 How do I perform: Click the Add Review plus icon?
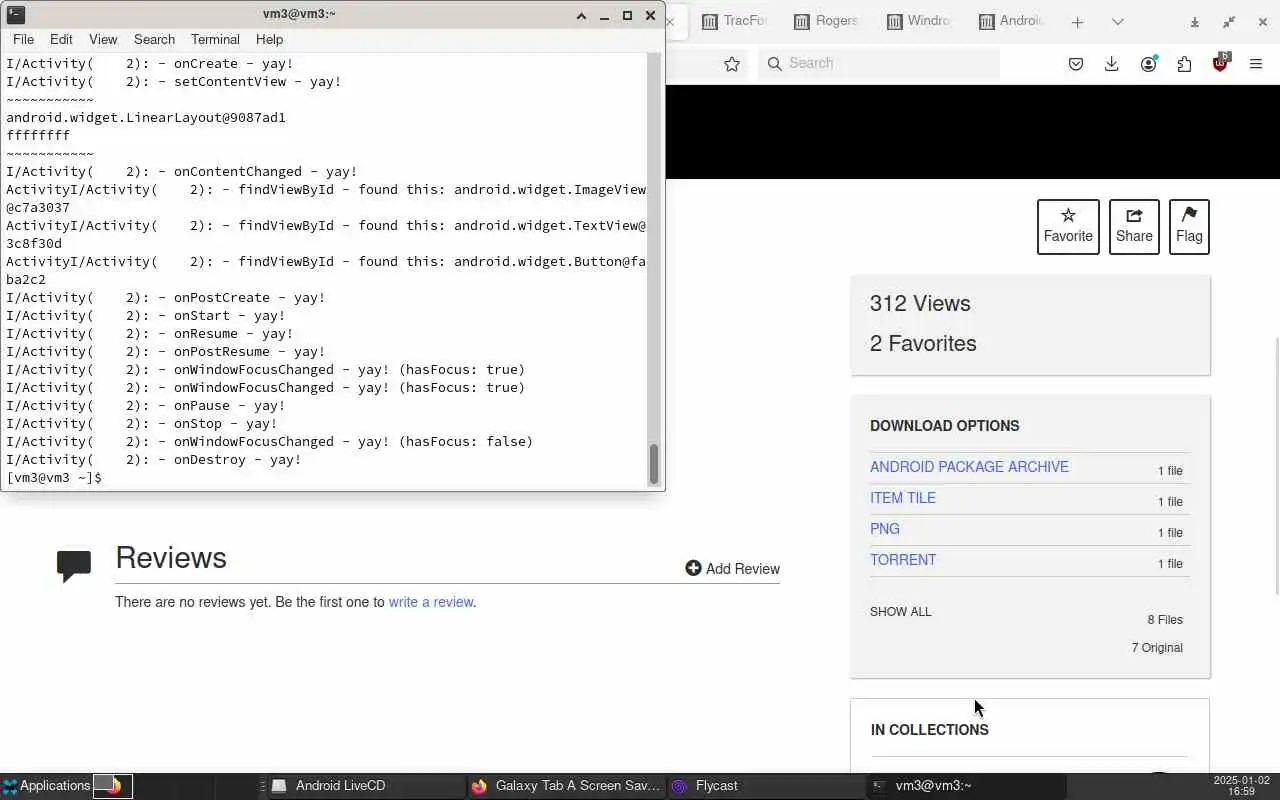[x=693, y=568]
